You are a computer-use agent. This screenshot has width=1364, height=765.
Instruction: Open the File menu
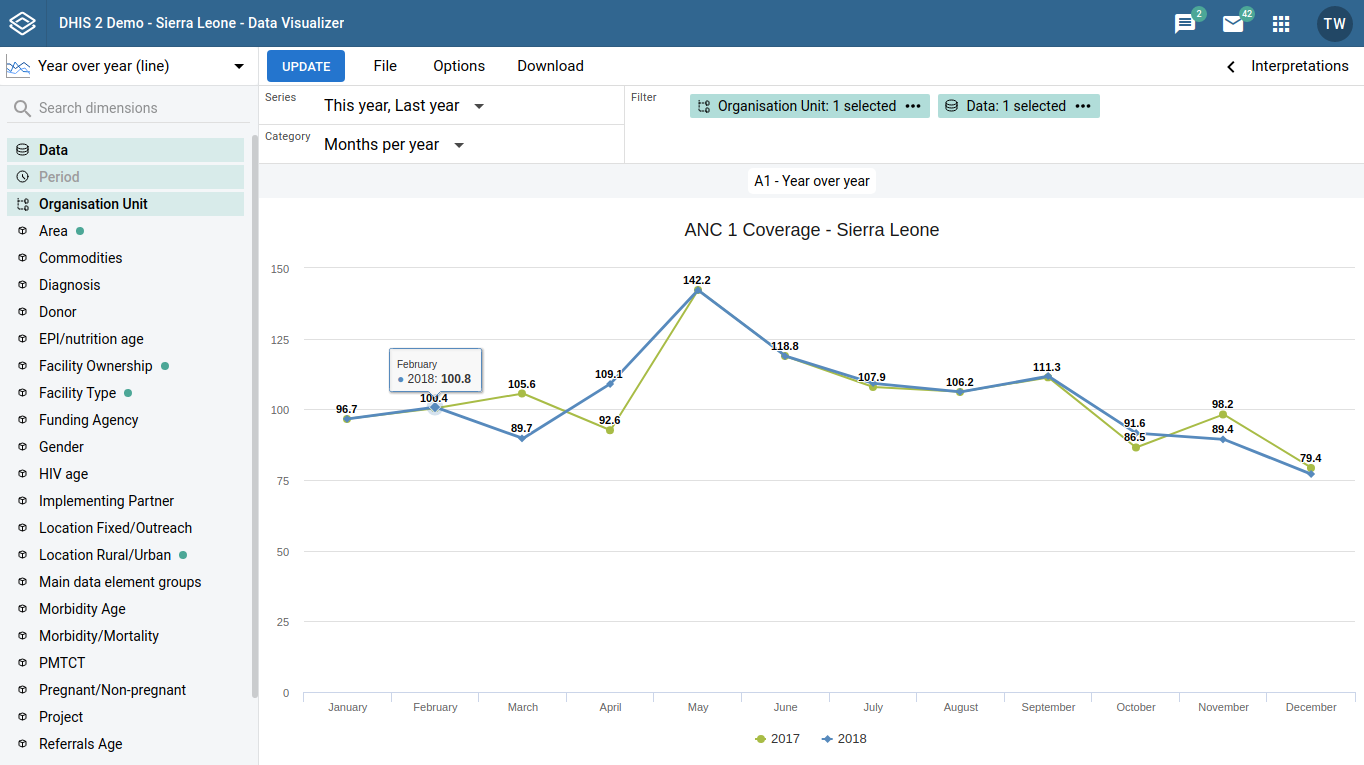385,65
